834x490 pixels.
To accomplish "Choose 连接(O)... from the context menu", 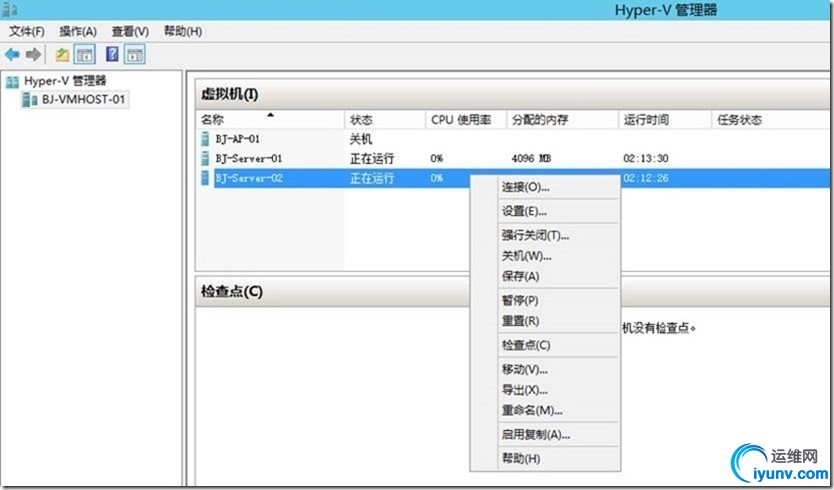I will pos(546,187).
